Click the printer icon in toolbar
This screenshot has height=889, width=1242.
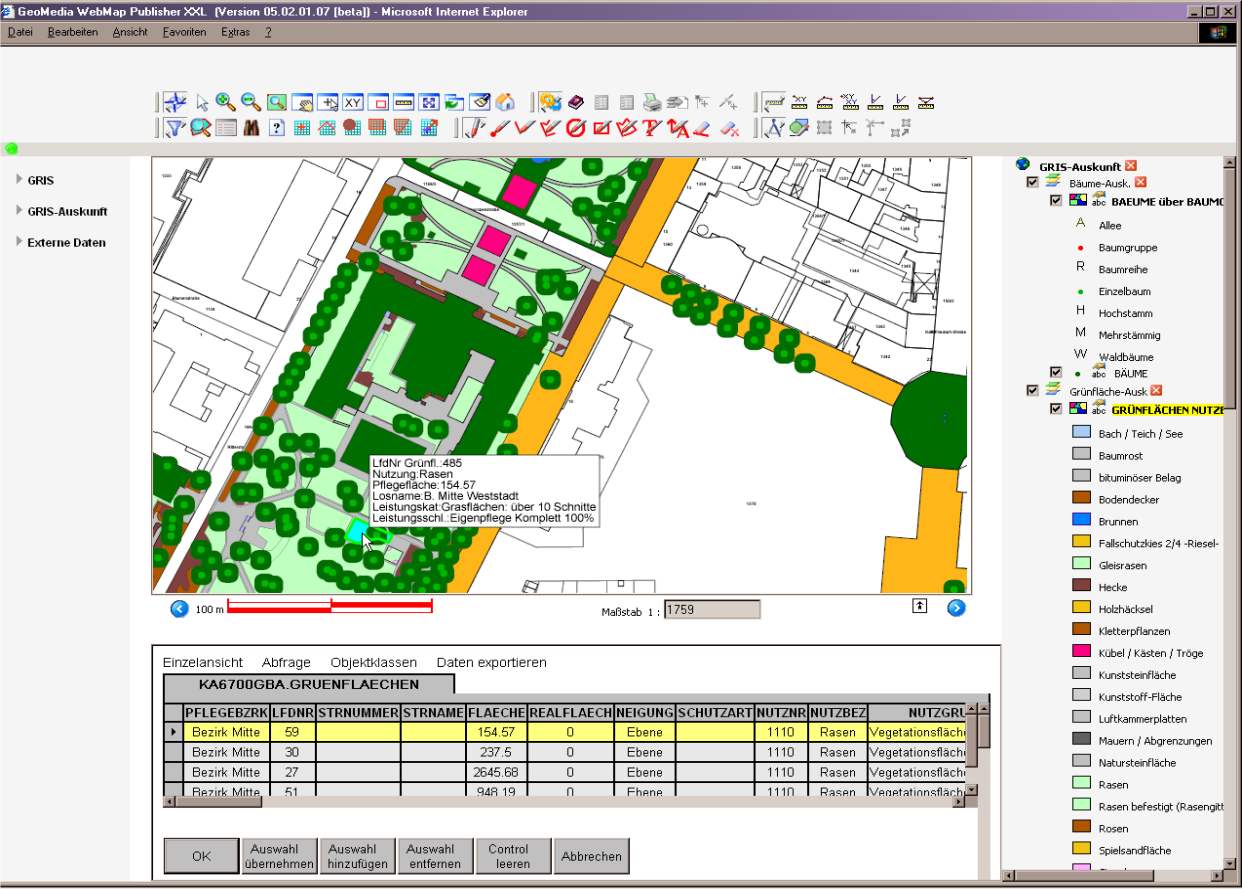(652, 102)
